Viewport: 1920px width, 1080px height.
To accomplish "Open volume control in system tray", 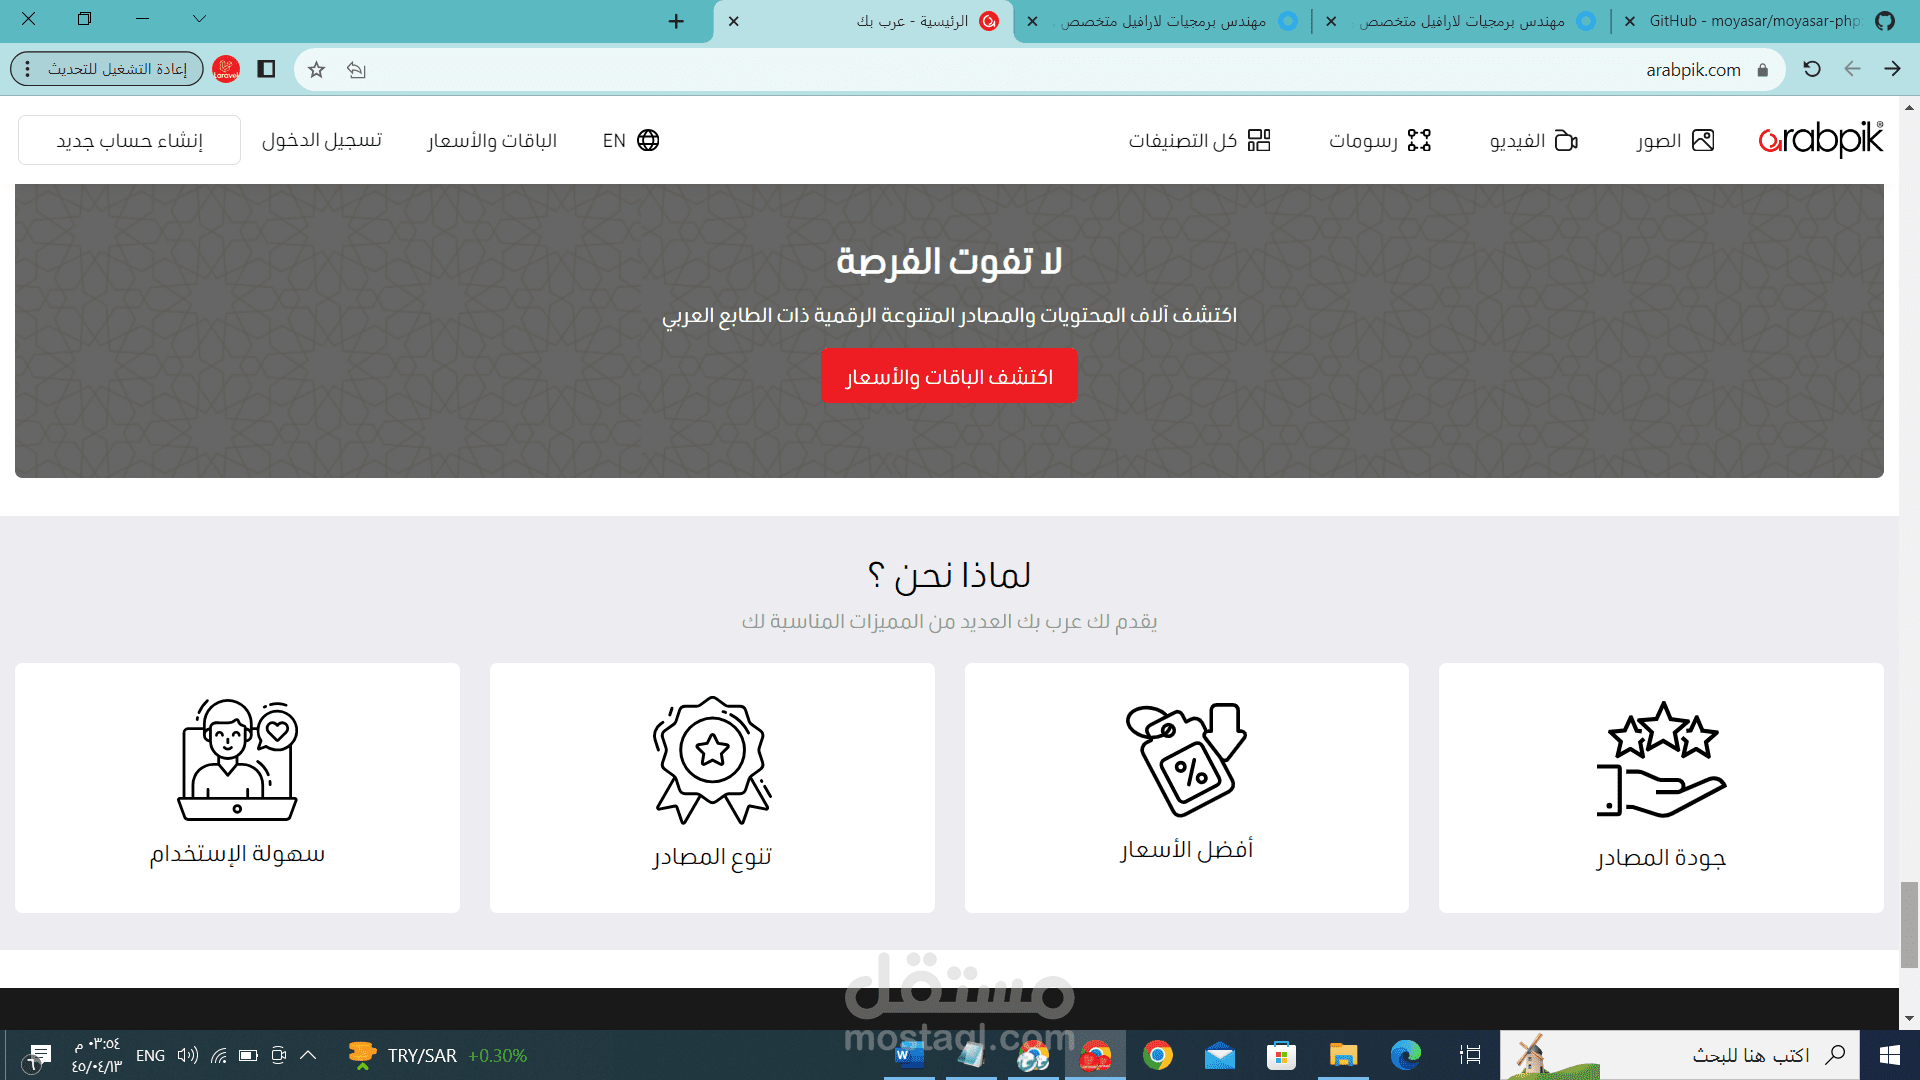I will point(187,1055).
